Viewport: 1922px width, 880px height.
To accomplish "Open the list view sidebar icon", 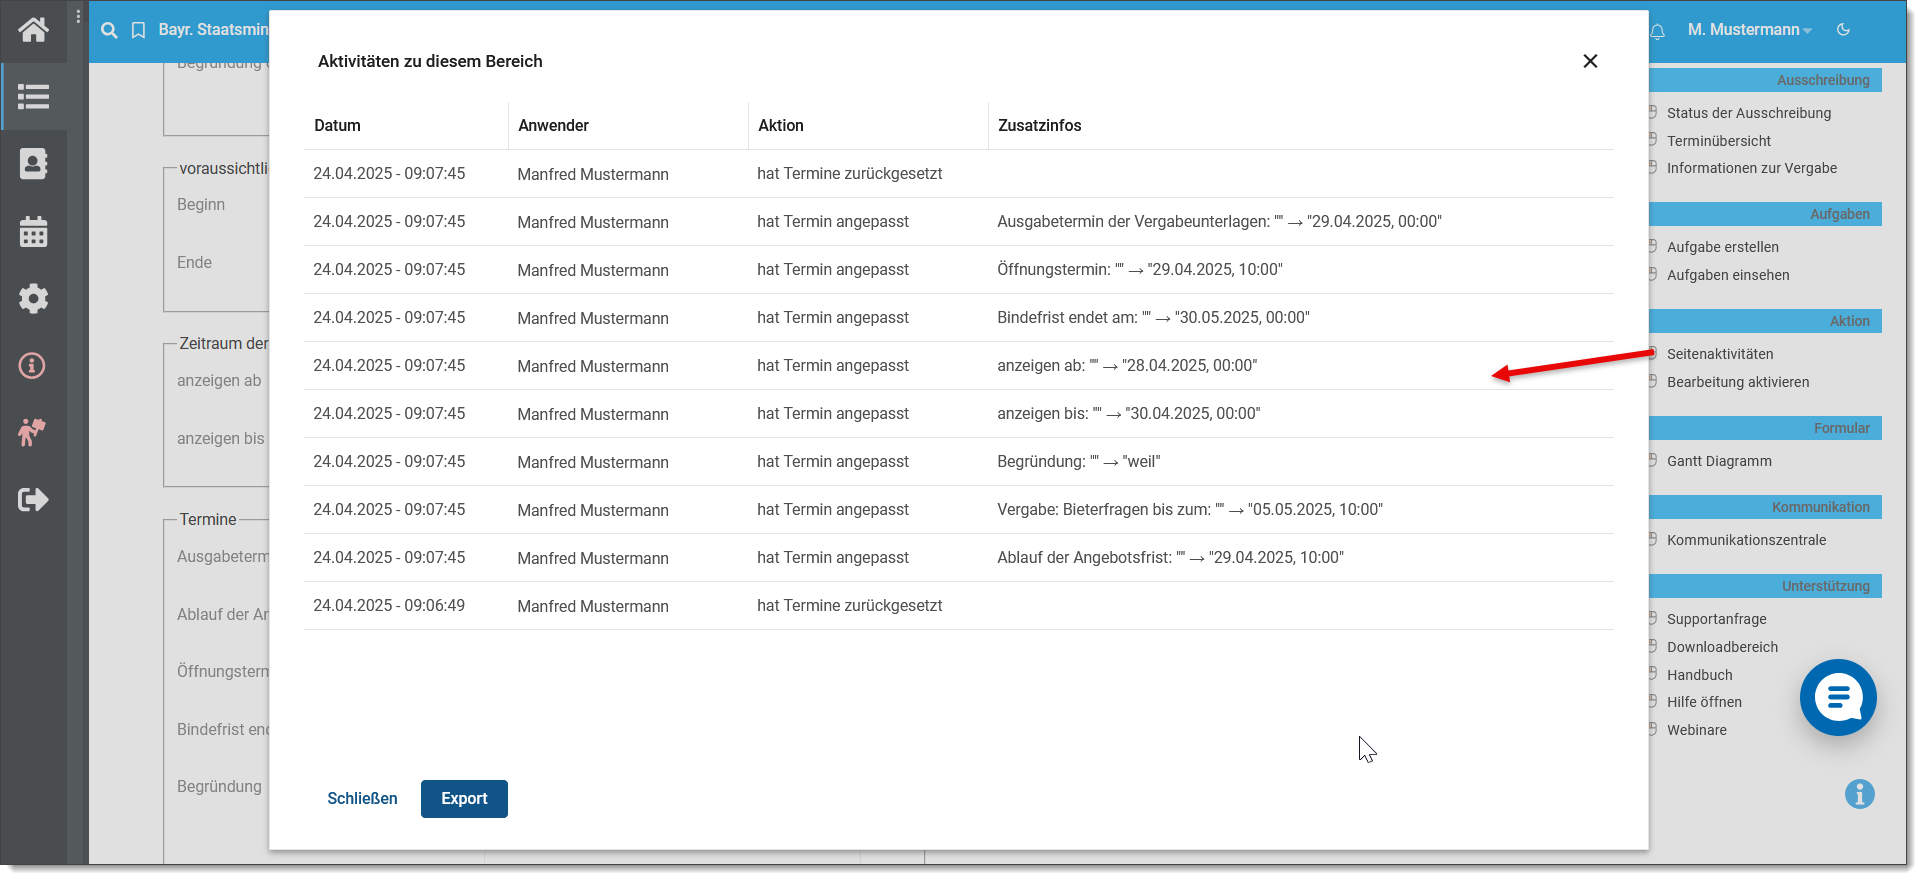I will point(33,97).
